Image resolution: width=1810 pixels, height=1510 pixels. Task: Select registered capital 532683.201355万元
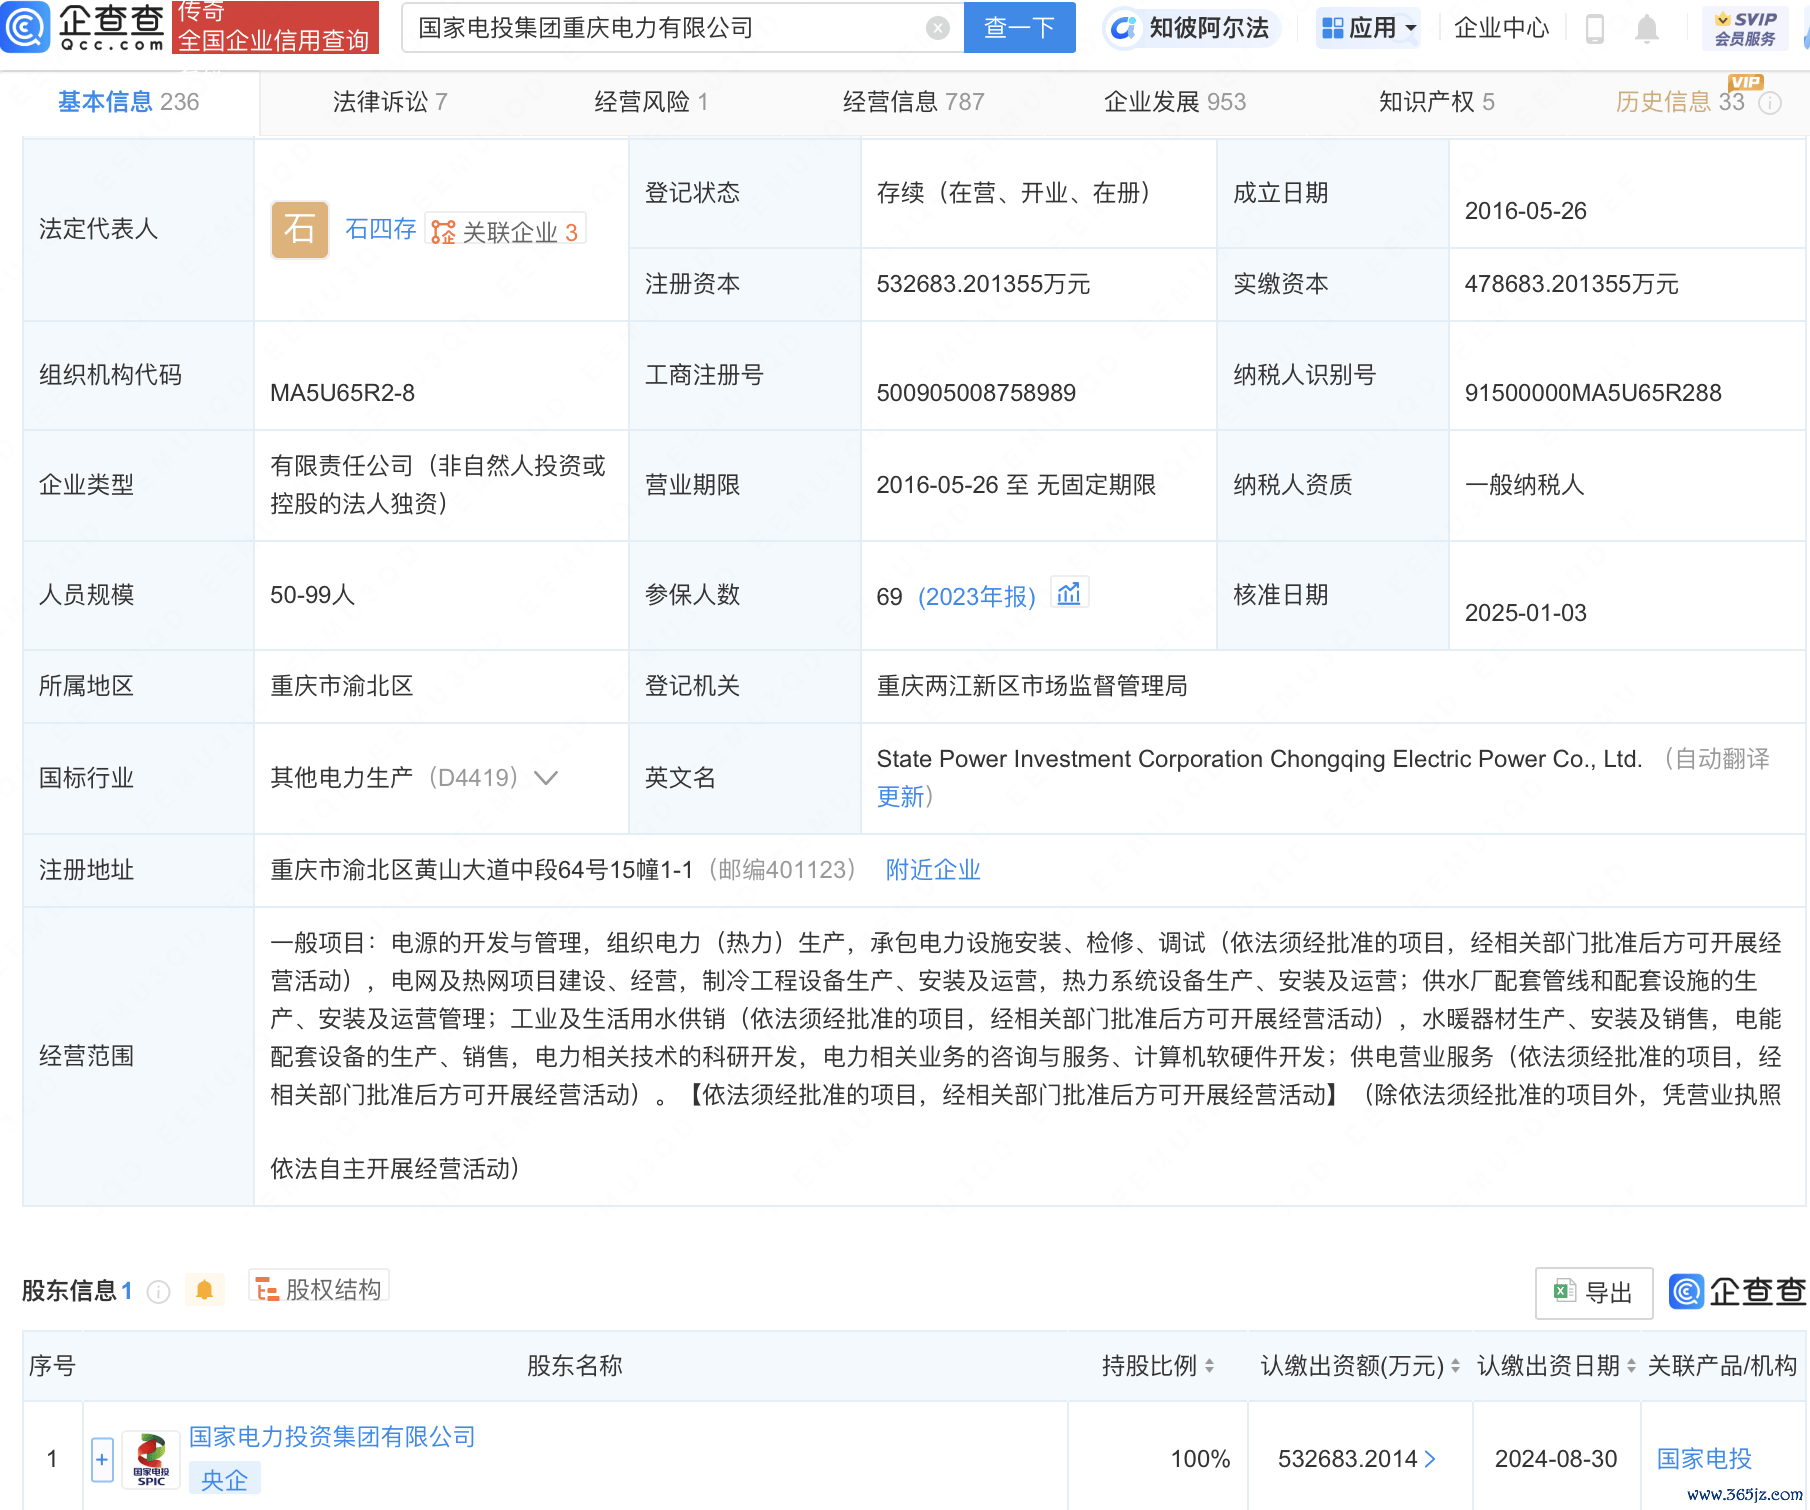pyautogui.click(x=983, y=284)
